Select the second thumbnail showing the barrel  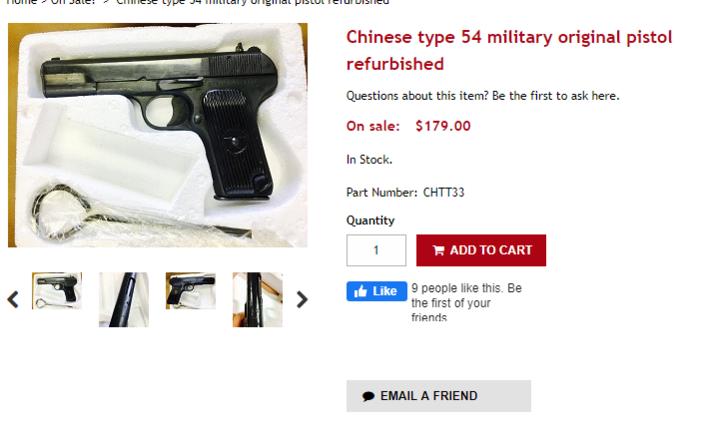(124, 300)
